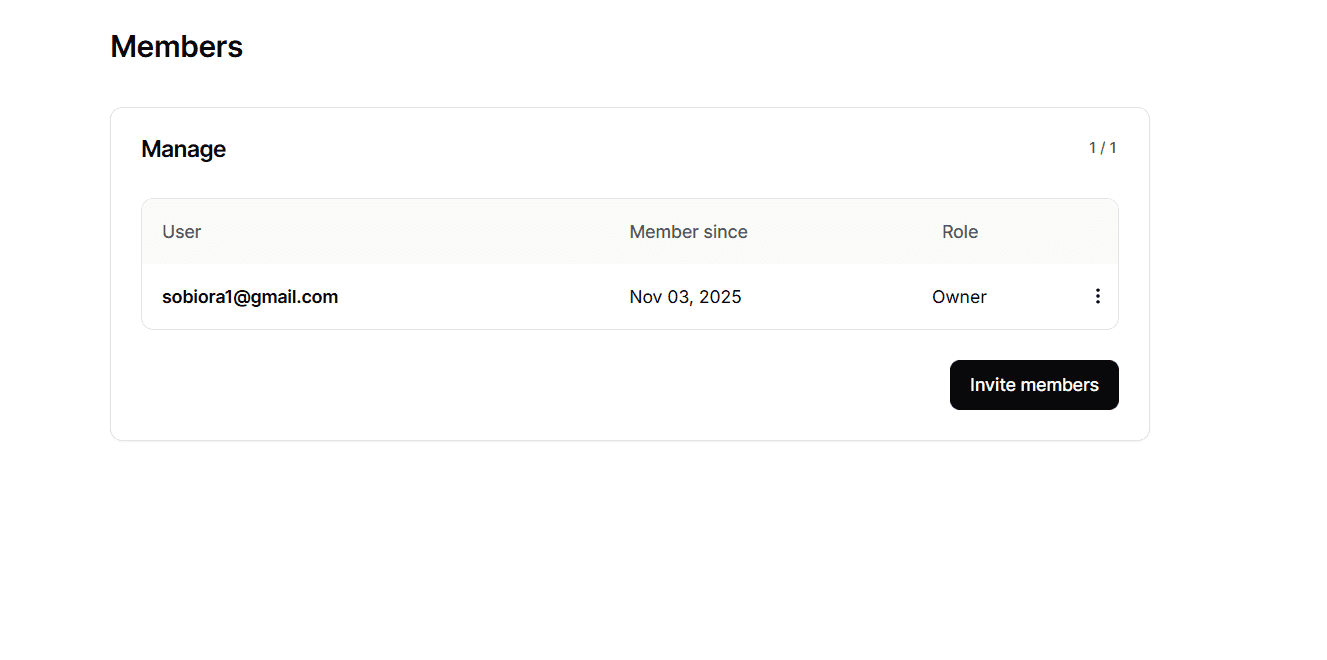1327x660 pixels.
Task: Click the "Role" label above Owner
Action: (x=960, y=232)
